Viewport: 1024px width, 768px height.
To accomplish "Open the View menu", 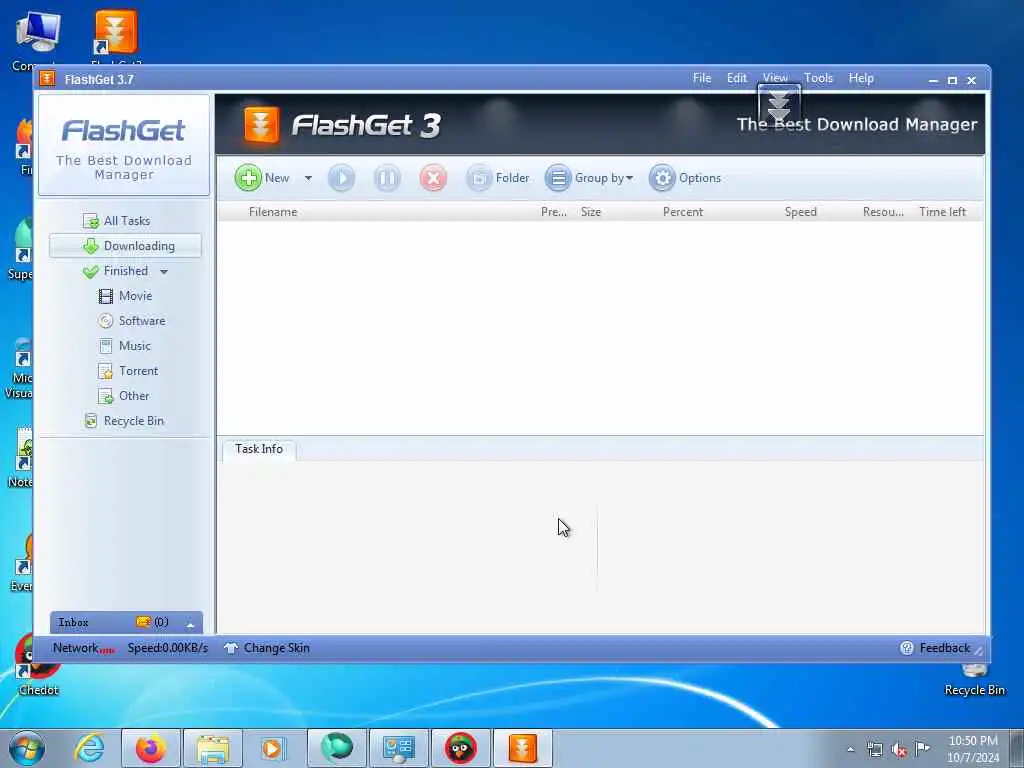I will [x=775, y=78].
